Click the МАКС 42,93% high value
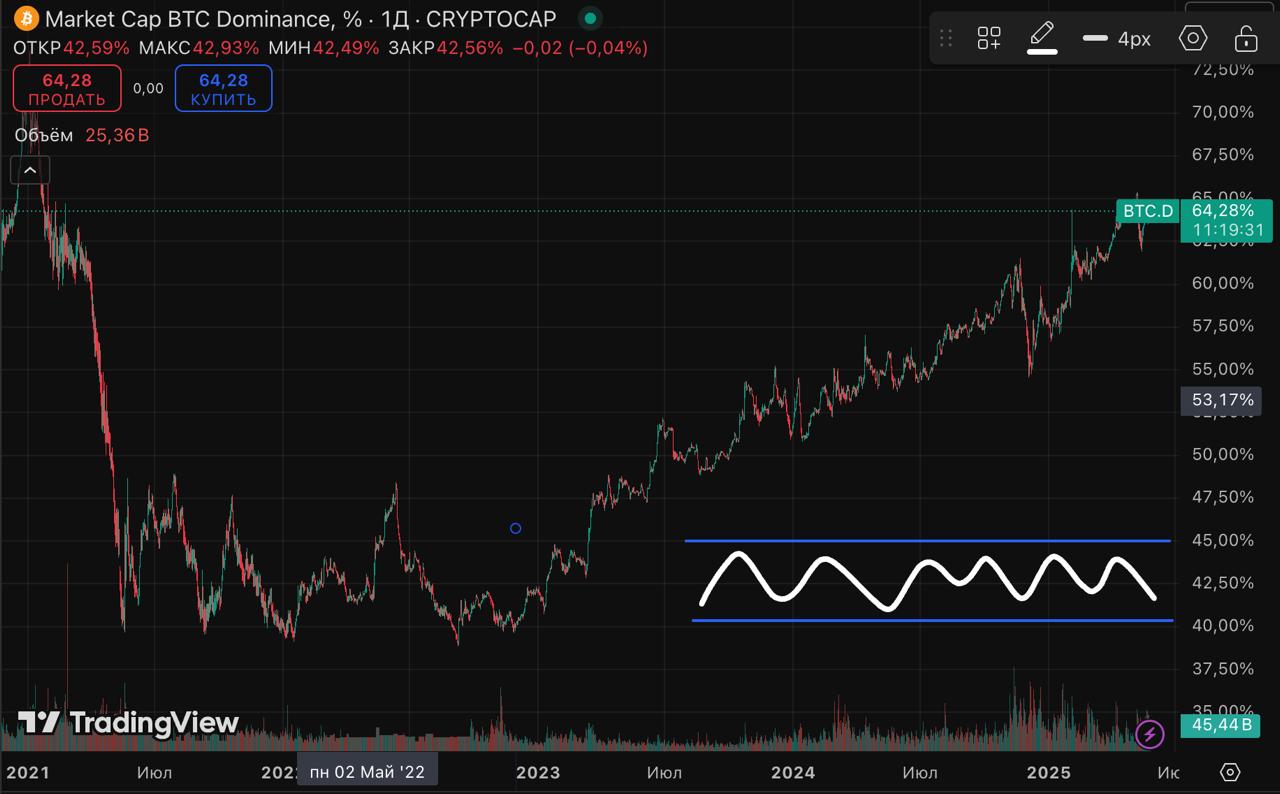The image size is (1280, 794). coord(198,48)
